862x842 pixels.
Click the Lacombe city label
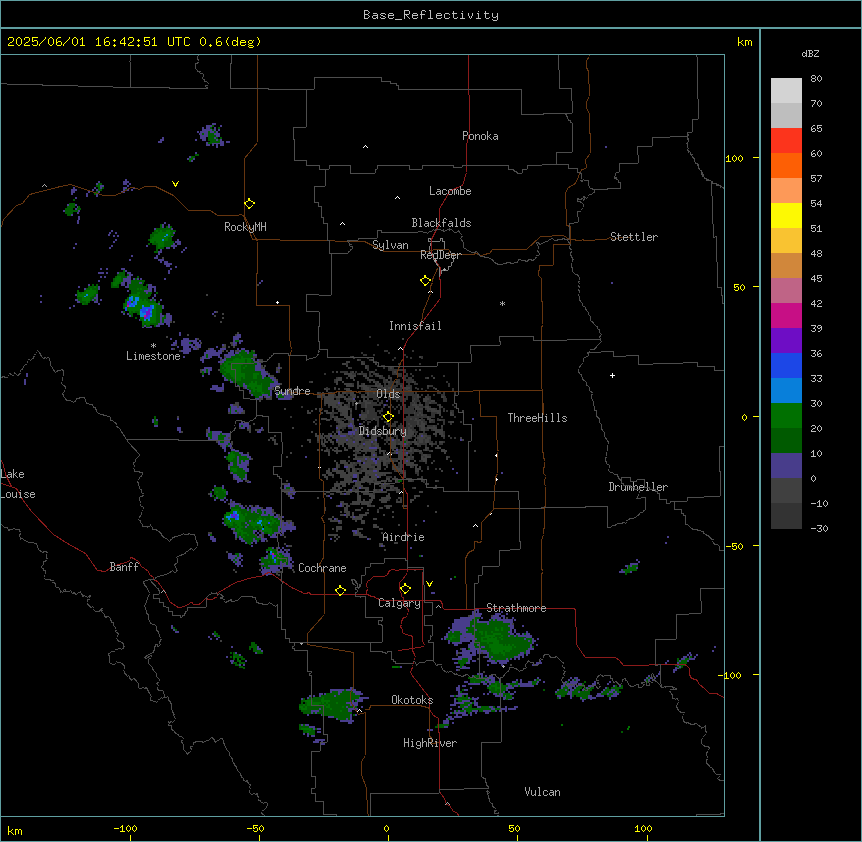coord(450,191)
